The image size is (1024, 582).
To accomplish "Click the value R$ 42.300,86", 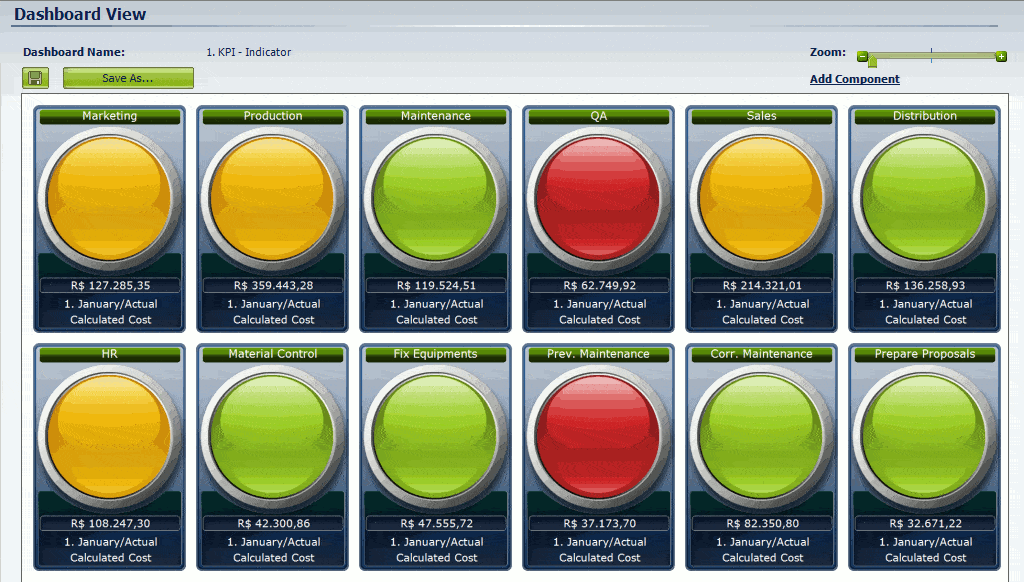I will point(274,523).
